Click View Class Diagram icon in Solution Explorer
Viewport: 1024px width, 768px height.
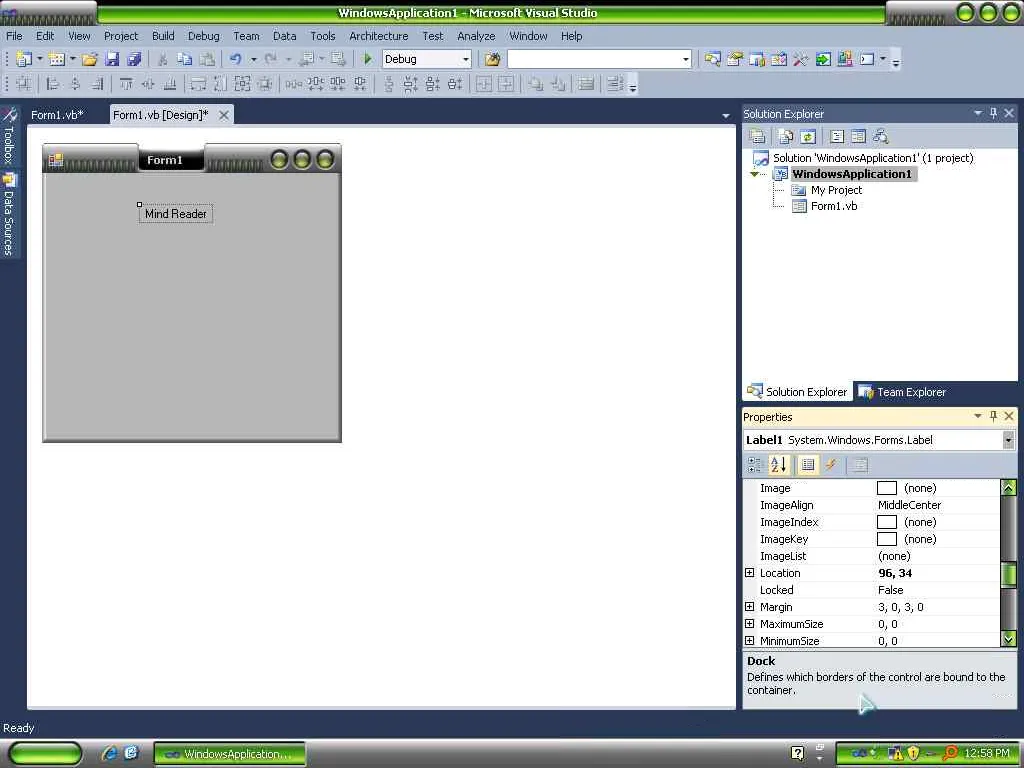click(x=881, y=136)
